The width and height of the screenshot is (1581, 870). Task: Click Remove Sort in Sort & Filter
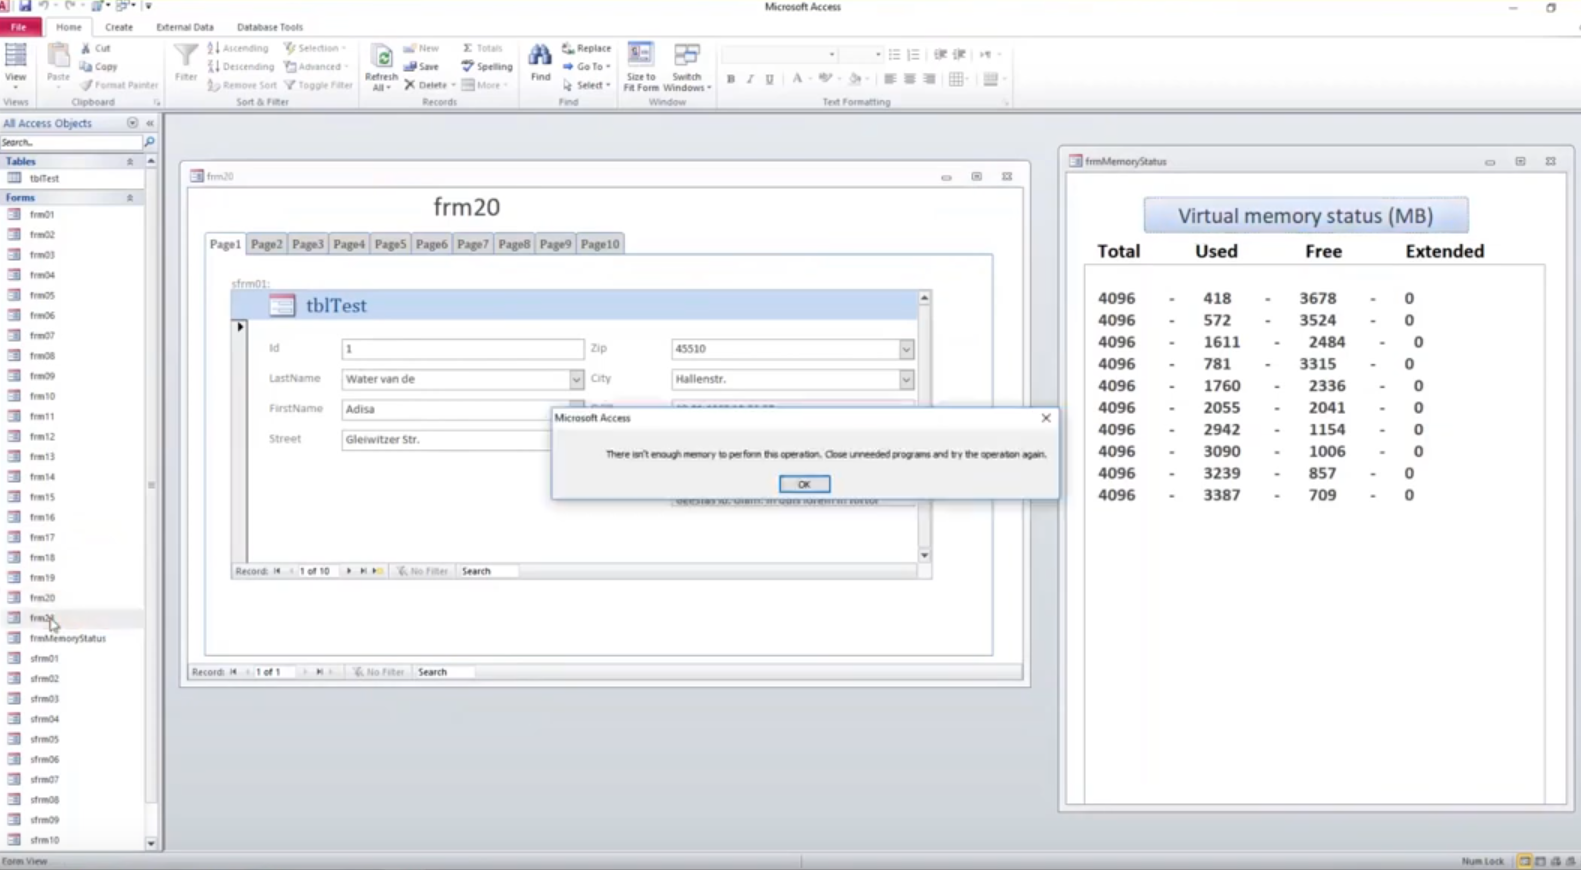coord(242,85)
